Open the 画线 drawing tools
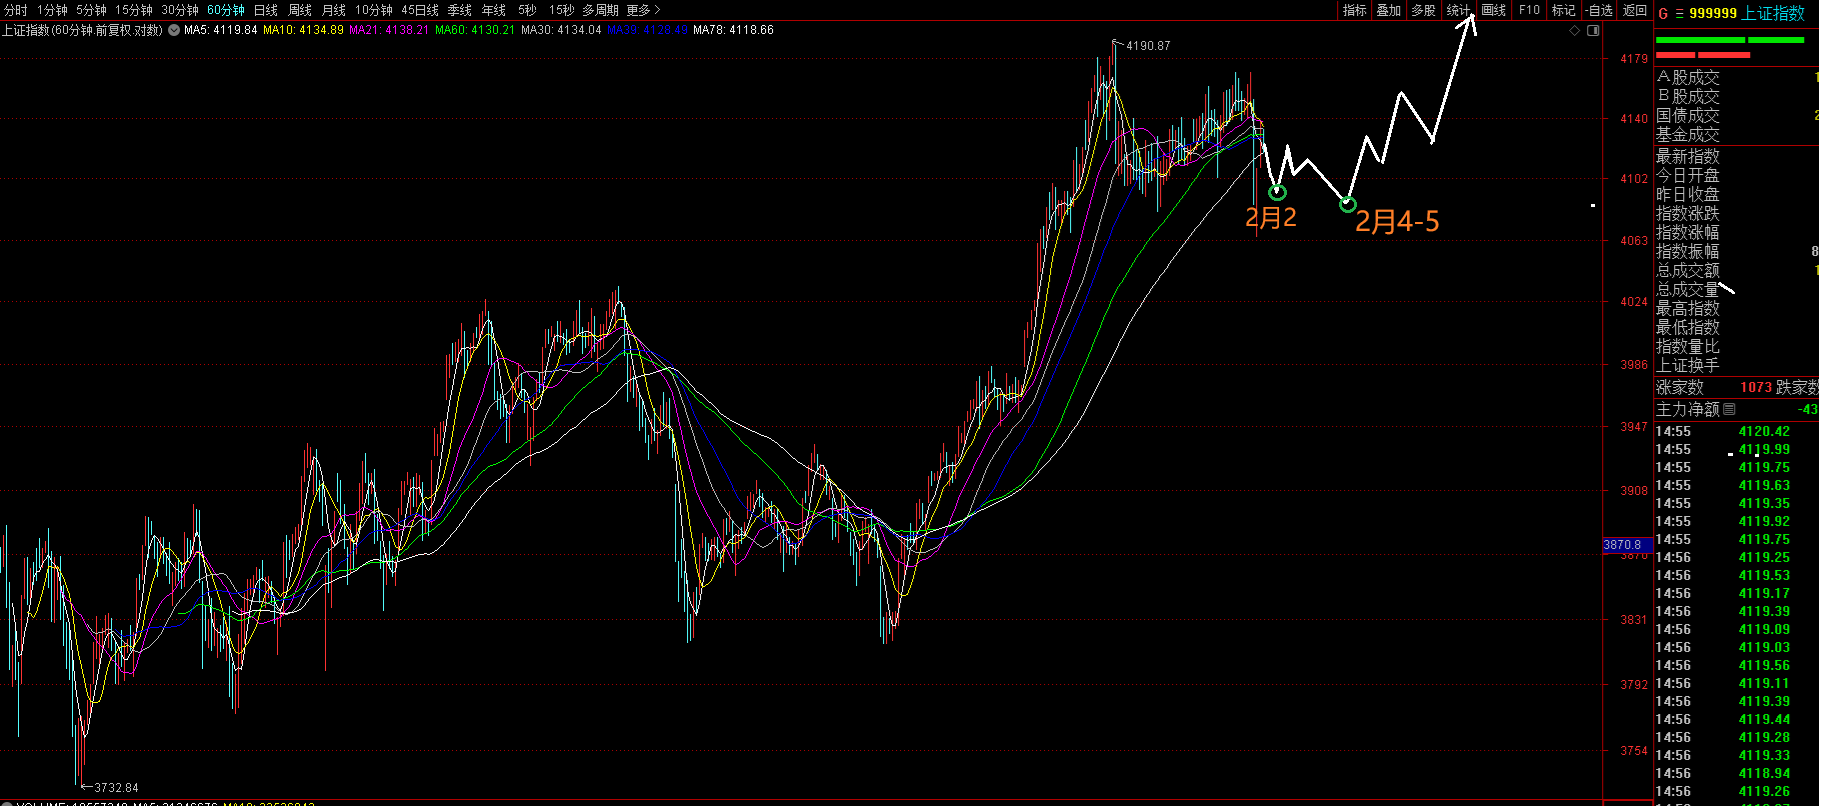1834x806 pixels. (x=1493, y=10)
